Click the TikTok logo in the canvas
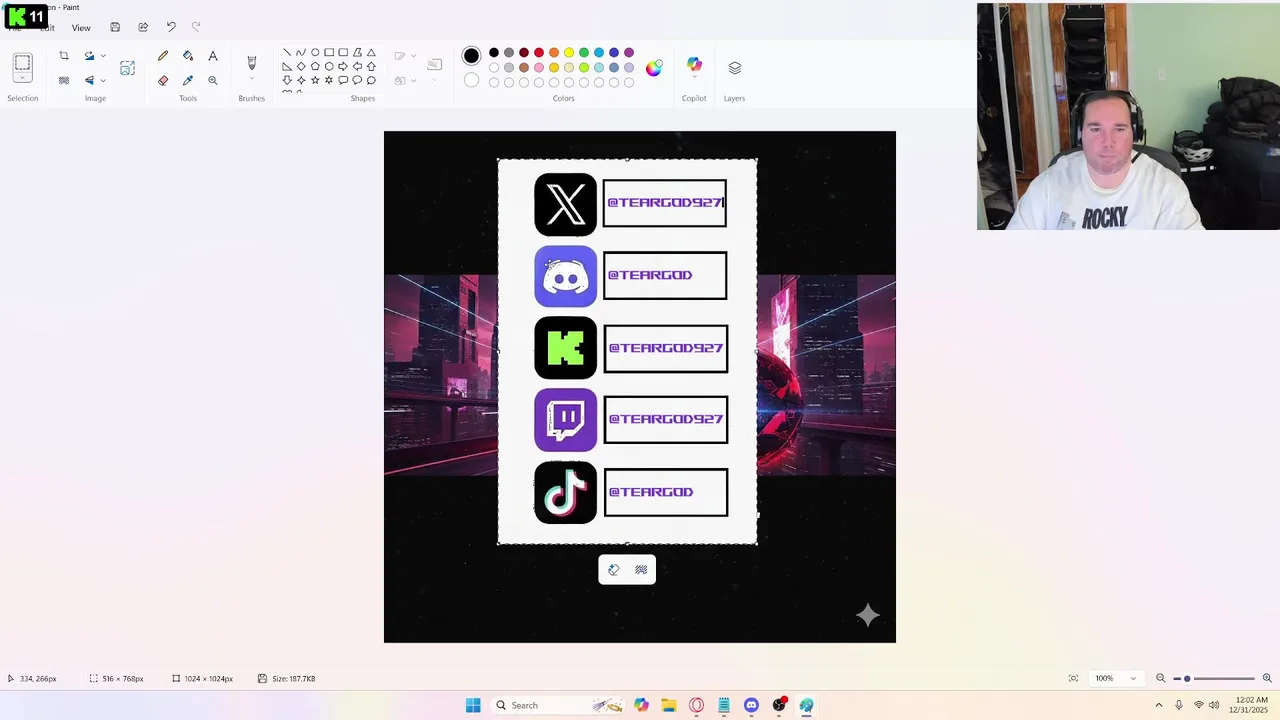Screen dimensions: 1280x720 pos(565,492)
